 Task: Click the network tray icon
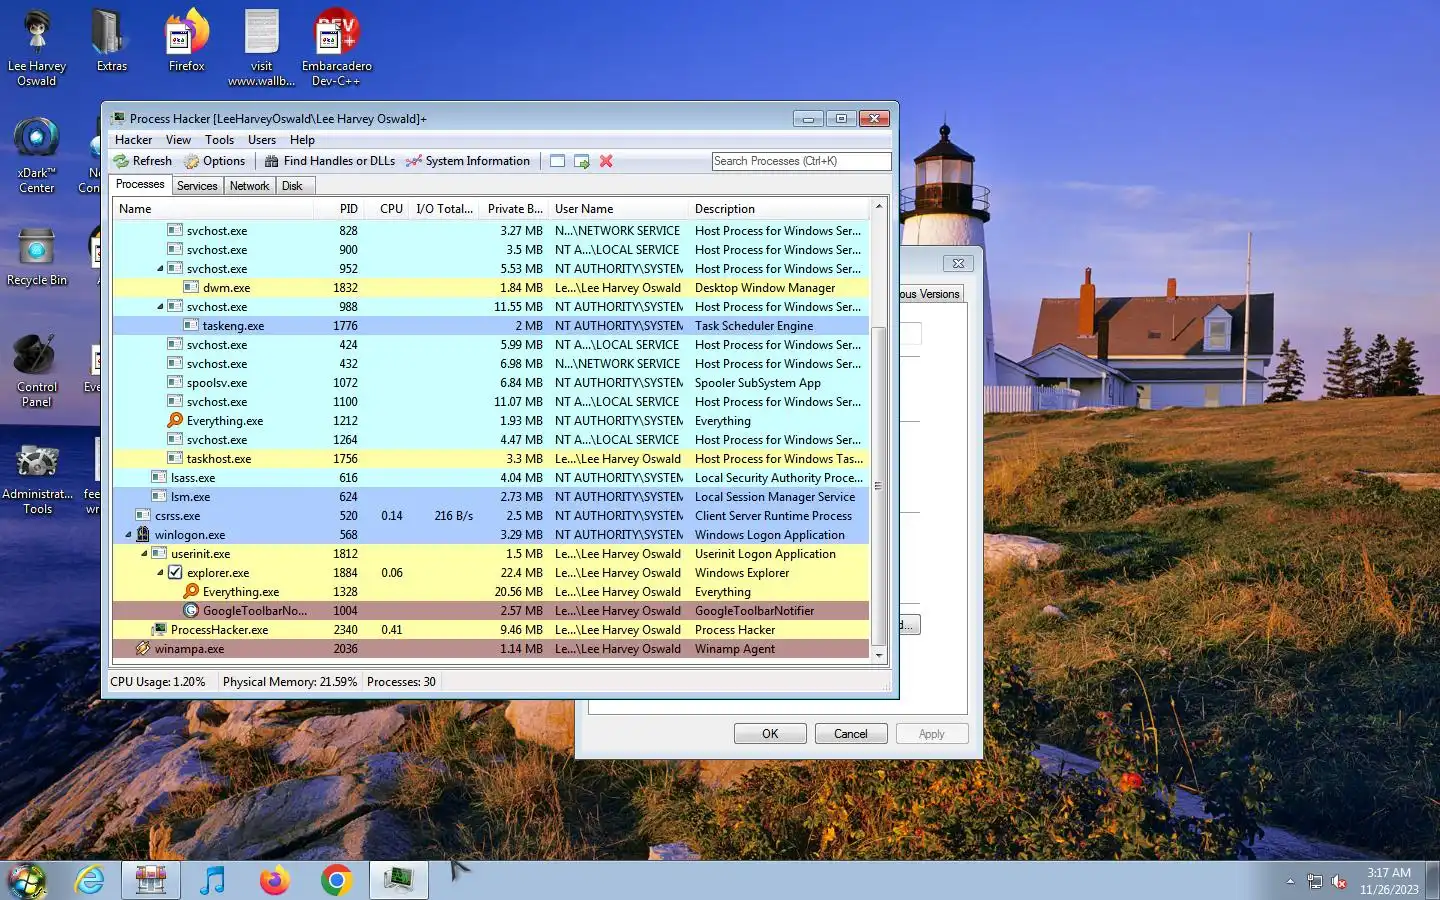point(1315,882)
